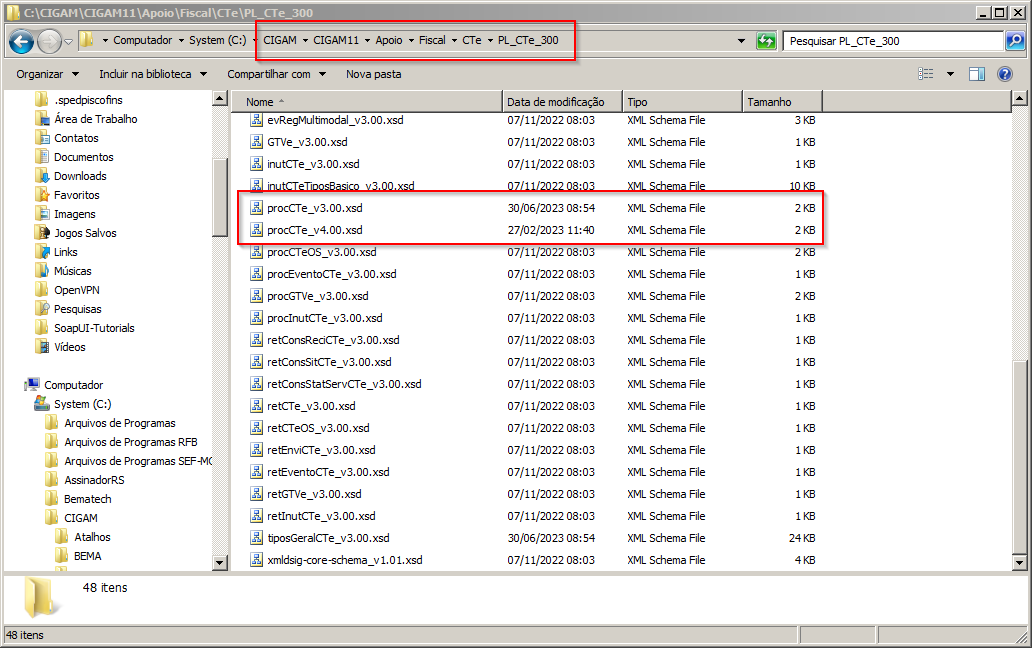The height and width of the screenshot is (648, 1032).
Task: Click file list scrollbar down arrow
Action: coord(1019,562)
